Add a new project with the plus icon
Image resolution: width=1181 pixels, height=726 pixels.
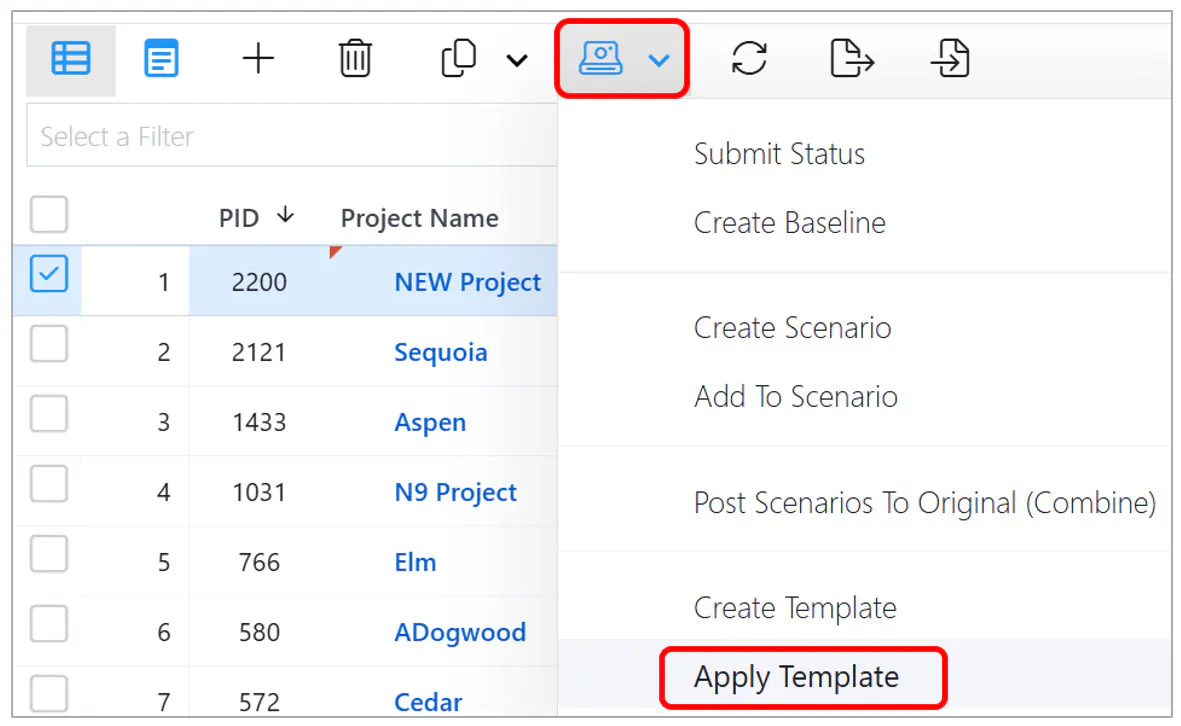coord(258,59)
